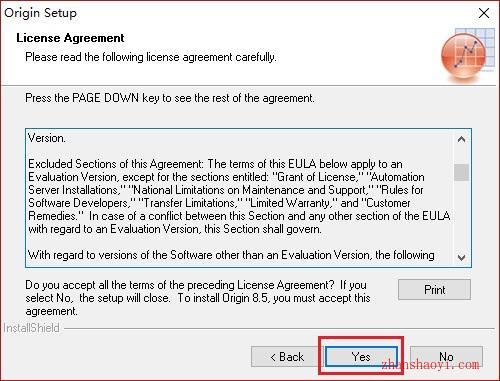Click the 'Excluded Sections of this Agreement' paragraph
Screen dimensions: 500x381
coord(239,196)
